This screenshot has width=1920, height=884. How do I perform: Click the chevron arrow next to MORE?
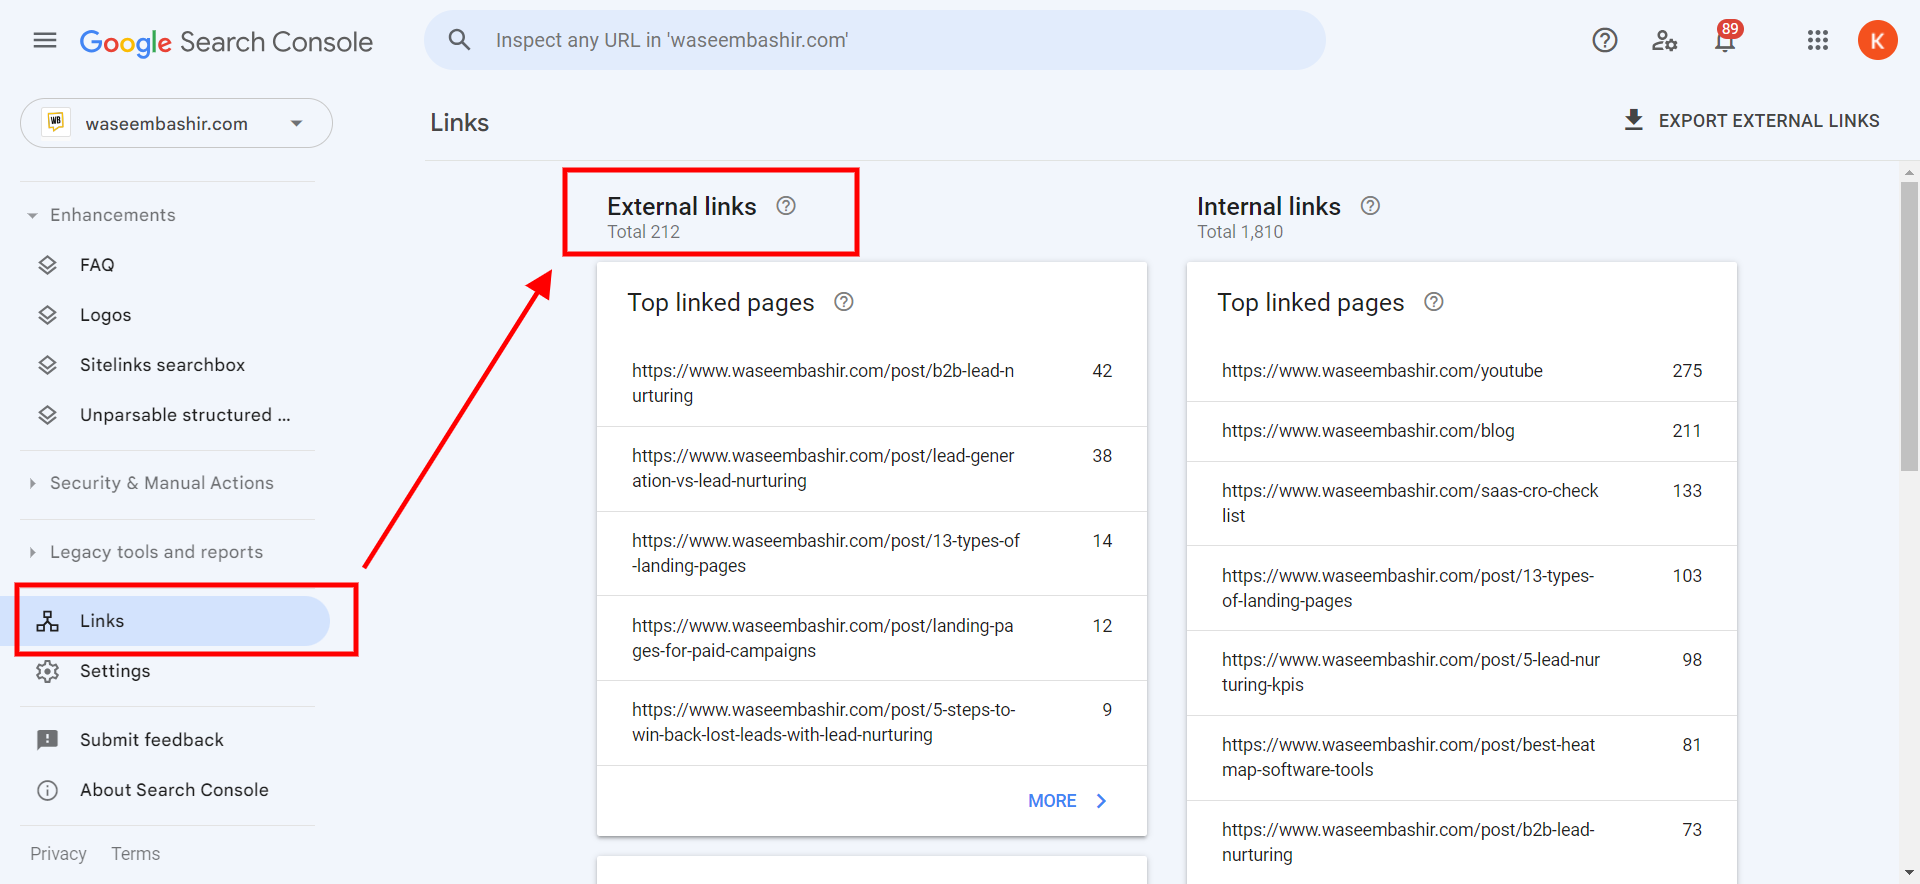1102,801
